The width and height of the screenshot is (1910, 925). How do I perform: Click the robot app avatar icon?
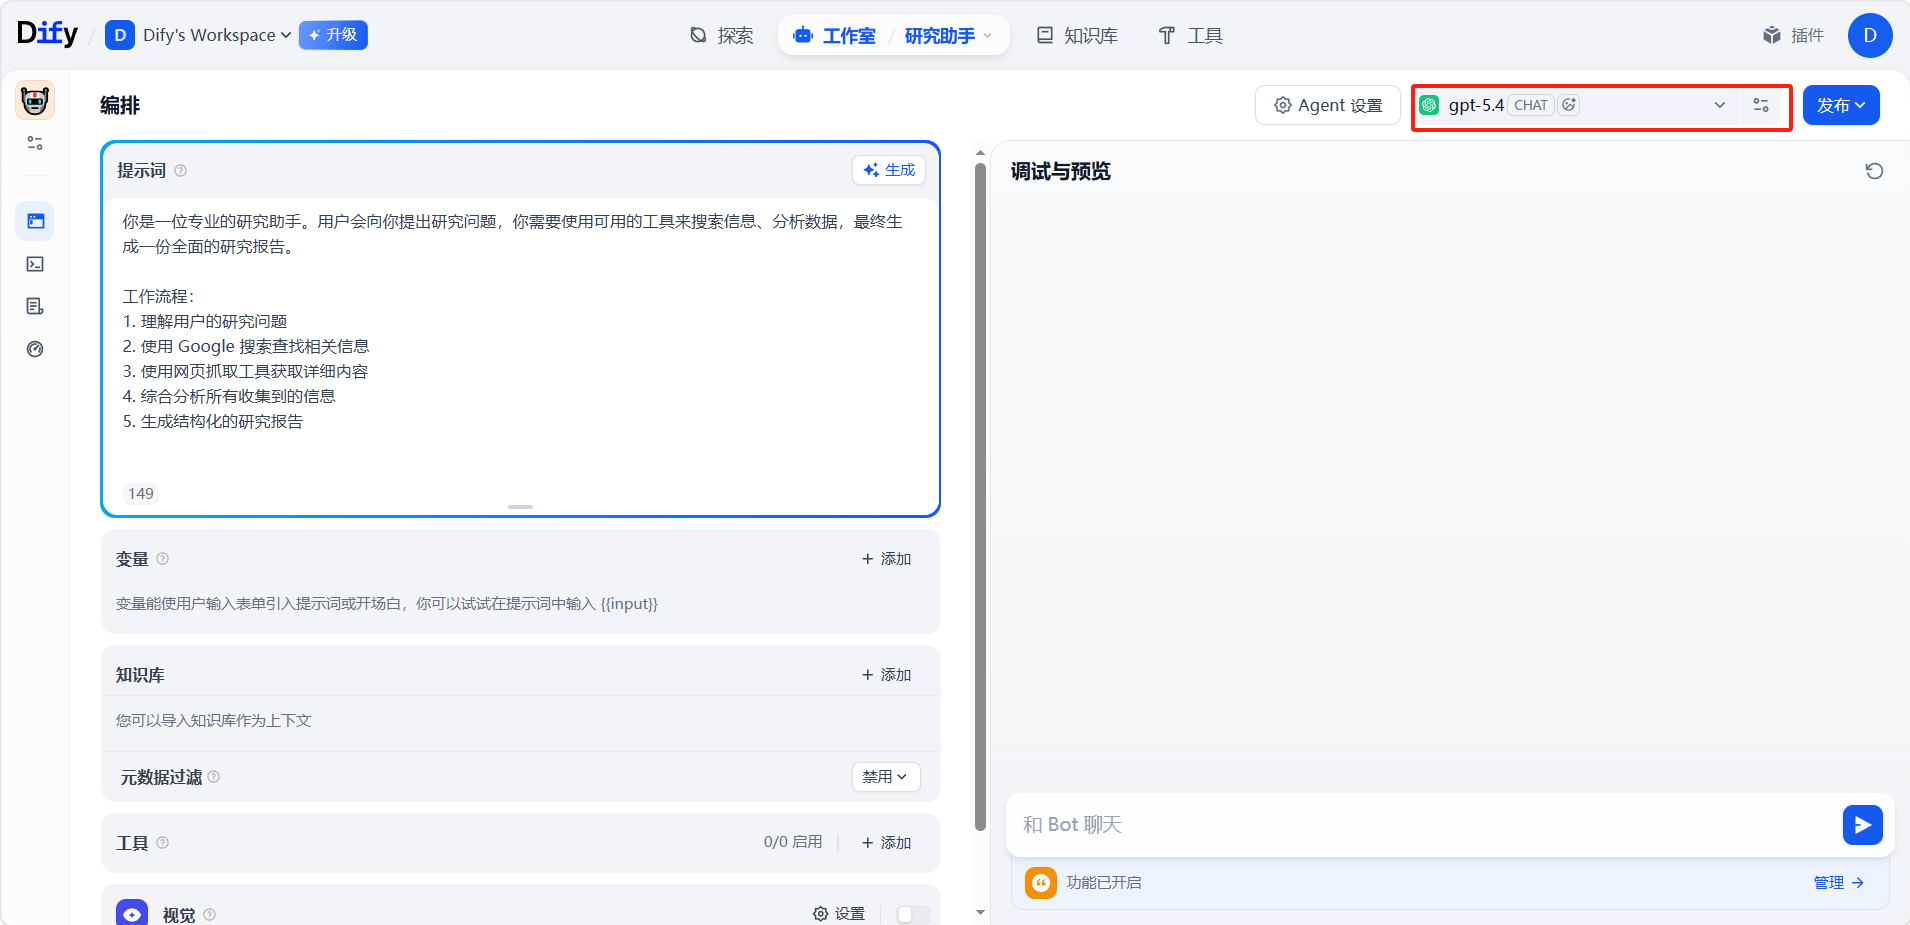pos(35,101)
